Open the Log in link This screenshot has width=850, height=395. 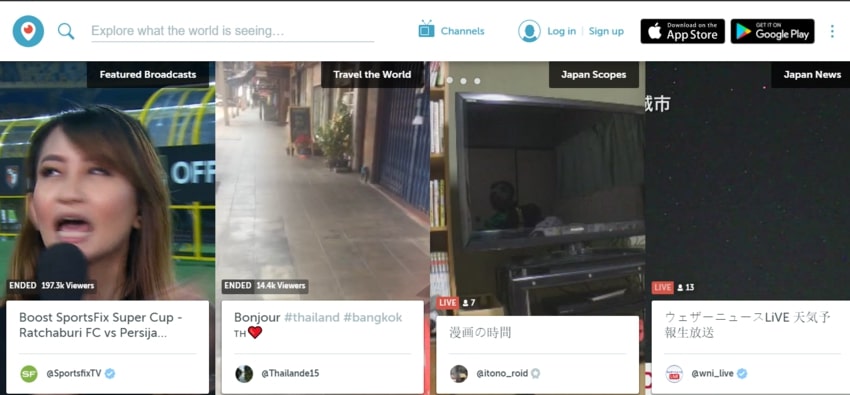coord(561,31)
